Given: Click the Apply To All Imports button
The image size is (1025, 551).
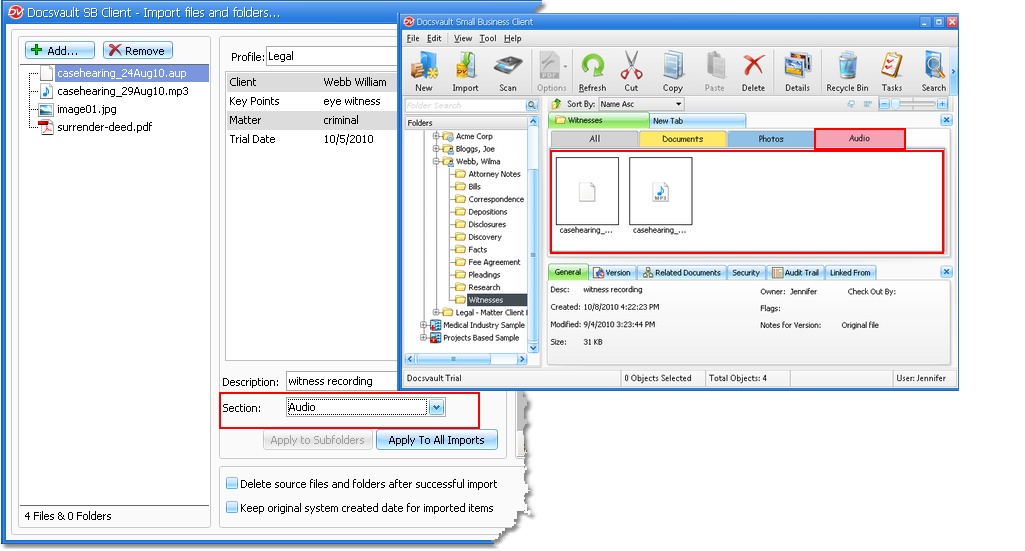Looking at the screenshot, I should 436,440.
